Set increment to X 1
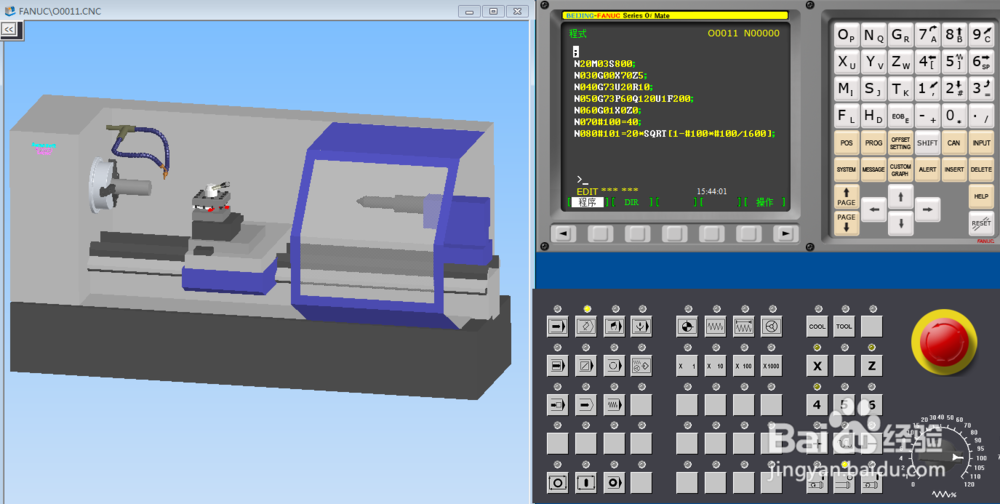This screenshot has width=1000, height=504. pos(687,366)
